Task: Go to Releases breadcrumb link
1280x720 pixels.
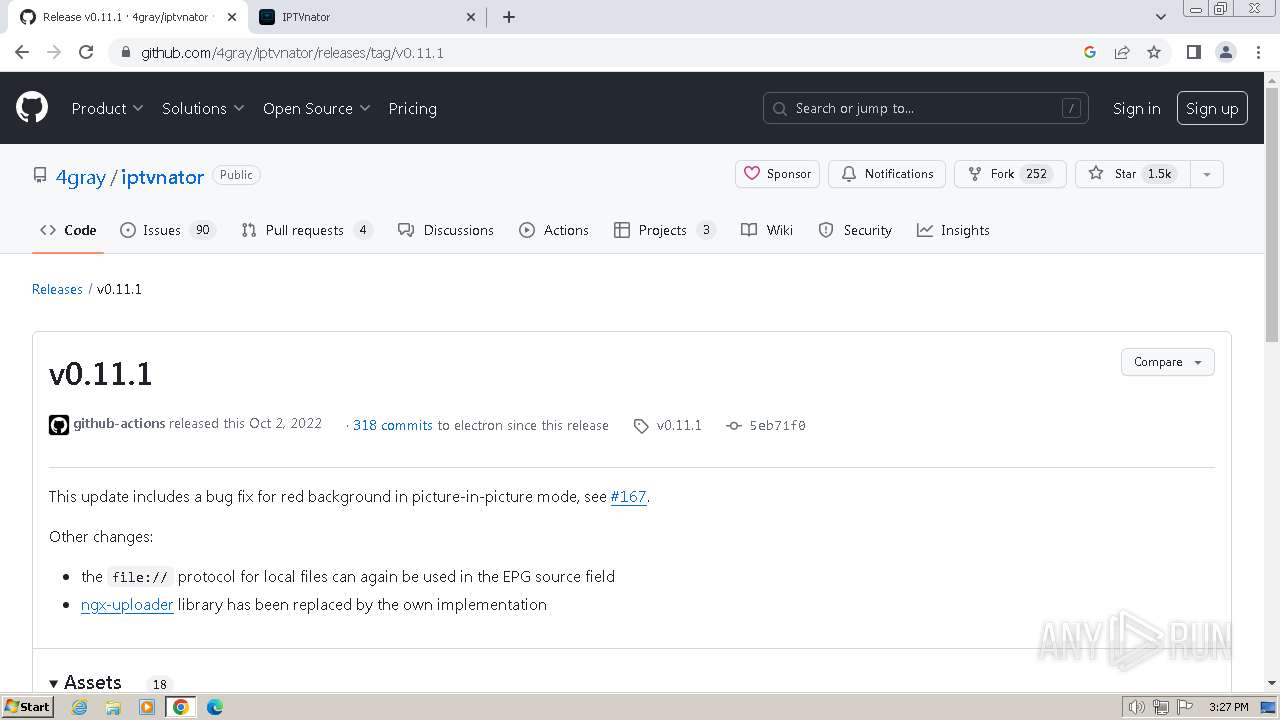Action: tap(57, 289)
